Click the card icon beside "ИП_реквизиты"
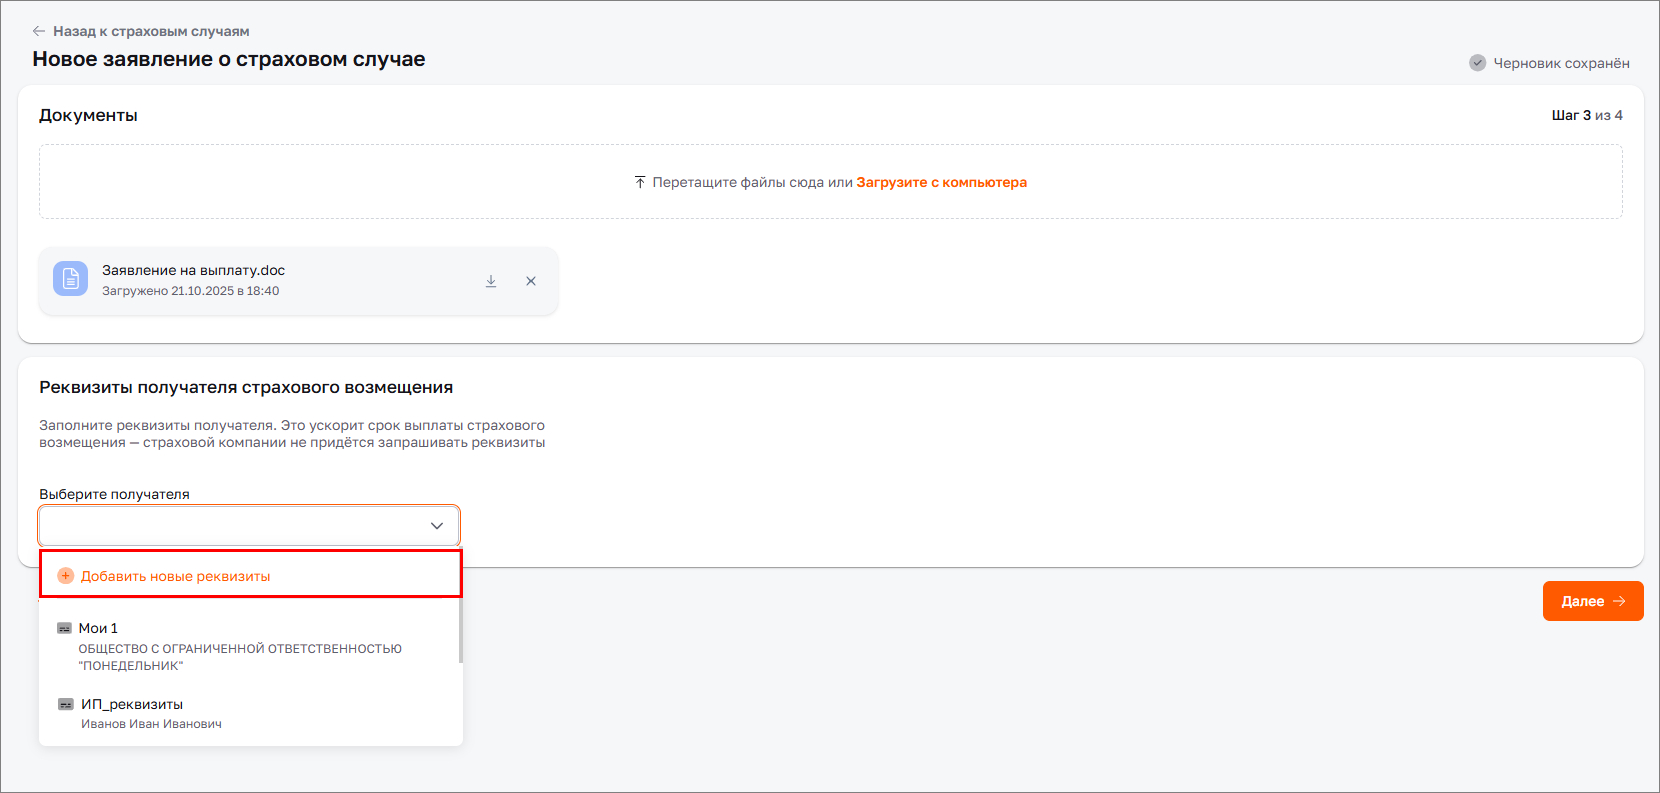Image resolution: width=1660 pixels, height=793 pixels. coord(66,704)
